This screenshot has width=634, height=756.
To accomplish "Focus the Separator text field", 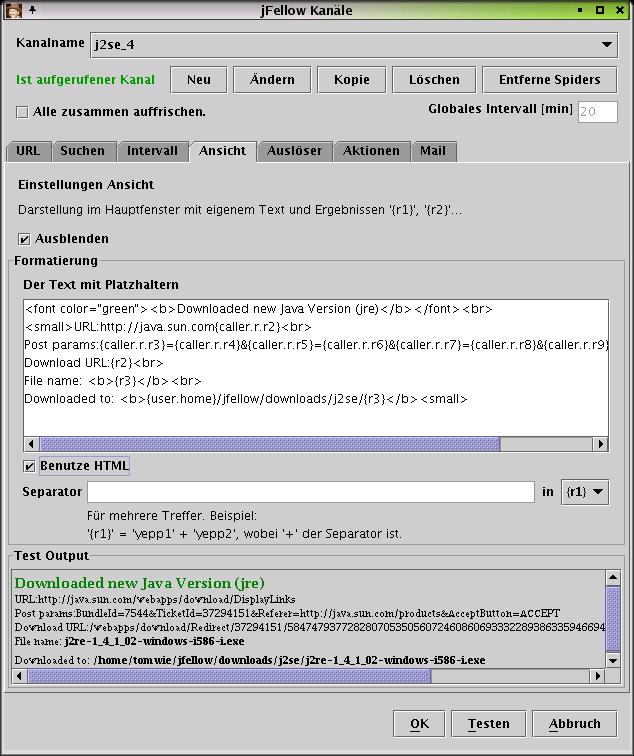I will [x=310, y=492].
